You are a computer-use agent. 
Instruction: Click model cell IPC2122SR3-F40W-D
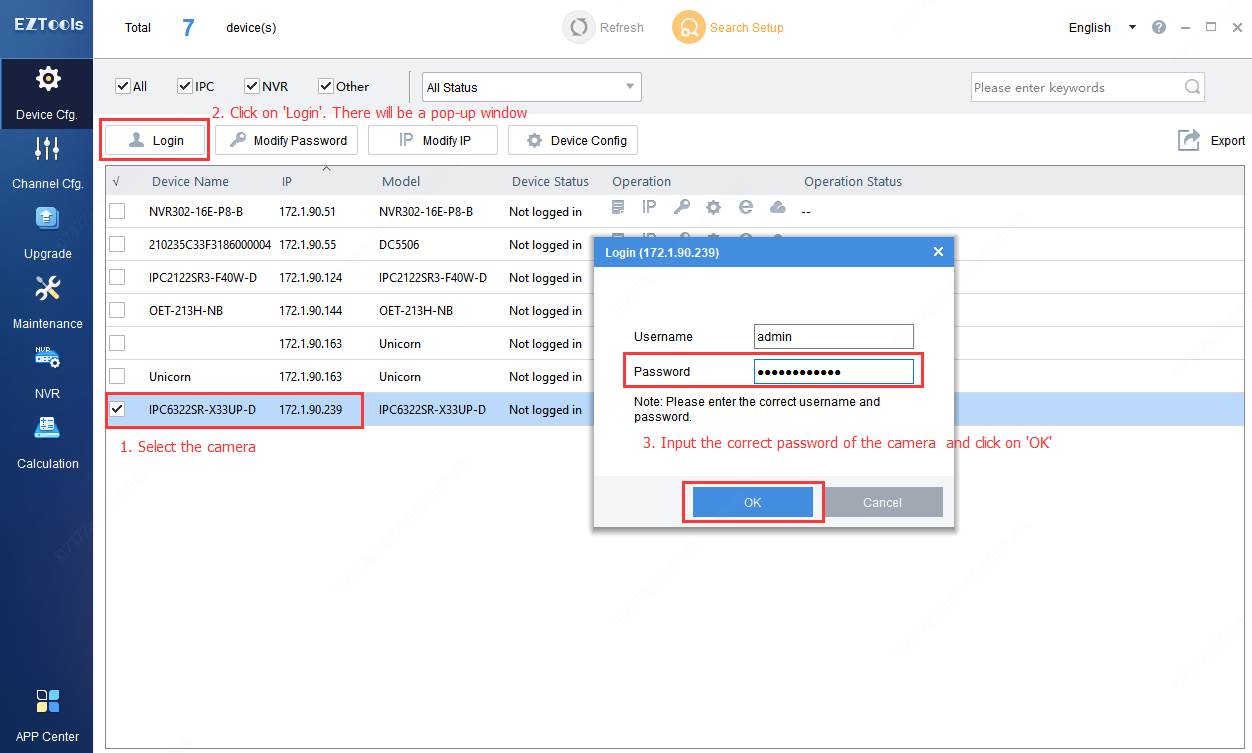433,277
